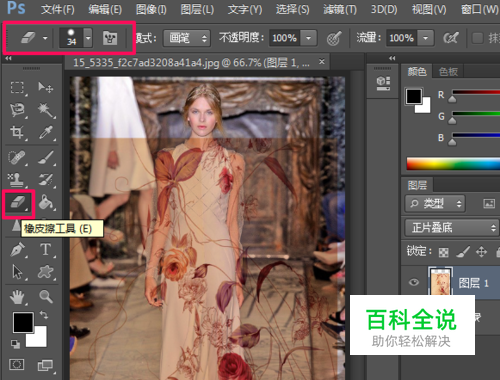Open the Select menu

(x=292, y=9)
